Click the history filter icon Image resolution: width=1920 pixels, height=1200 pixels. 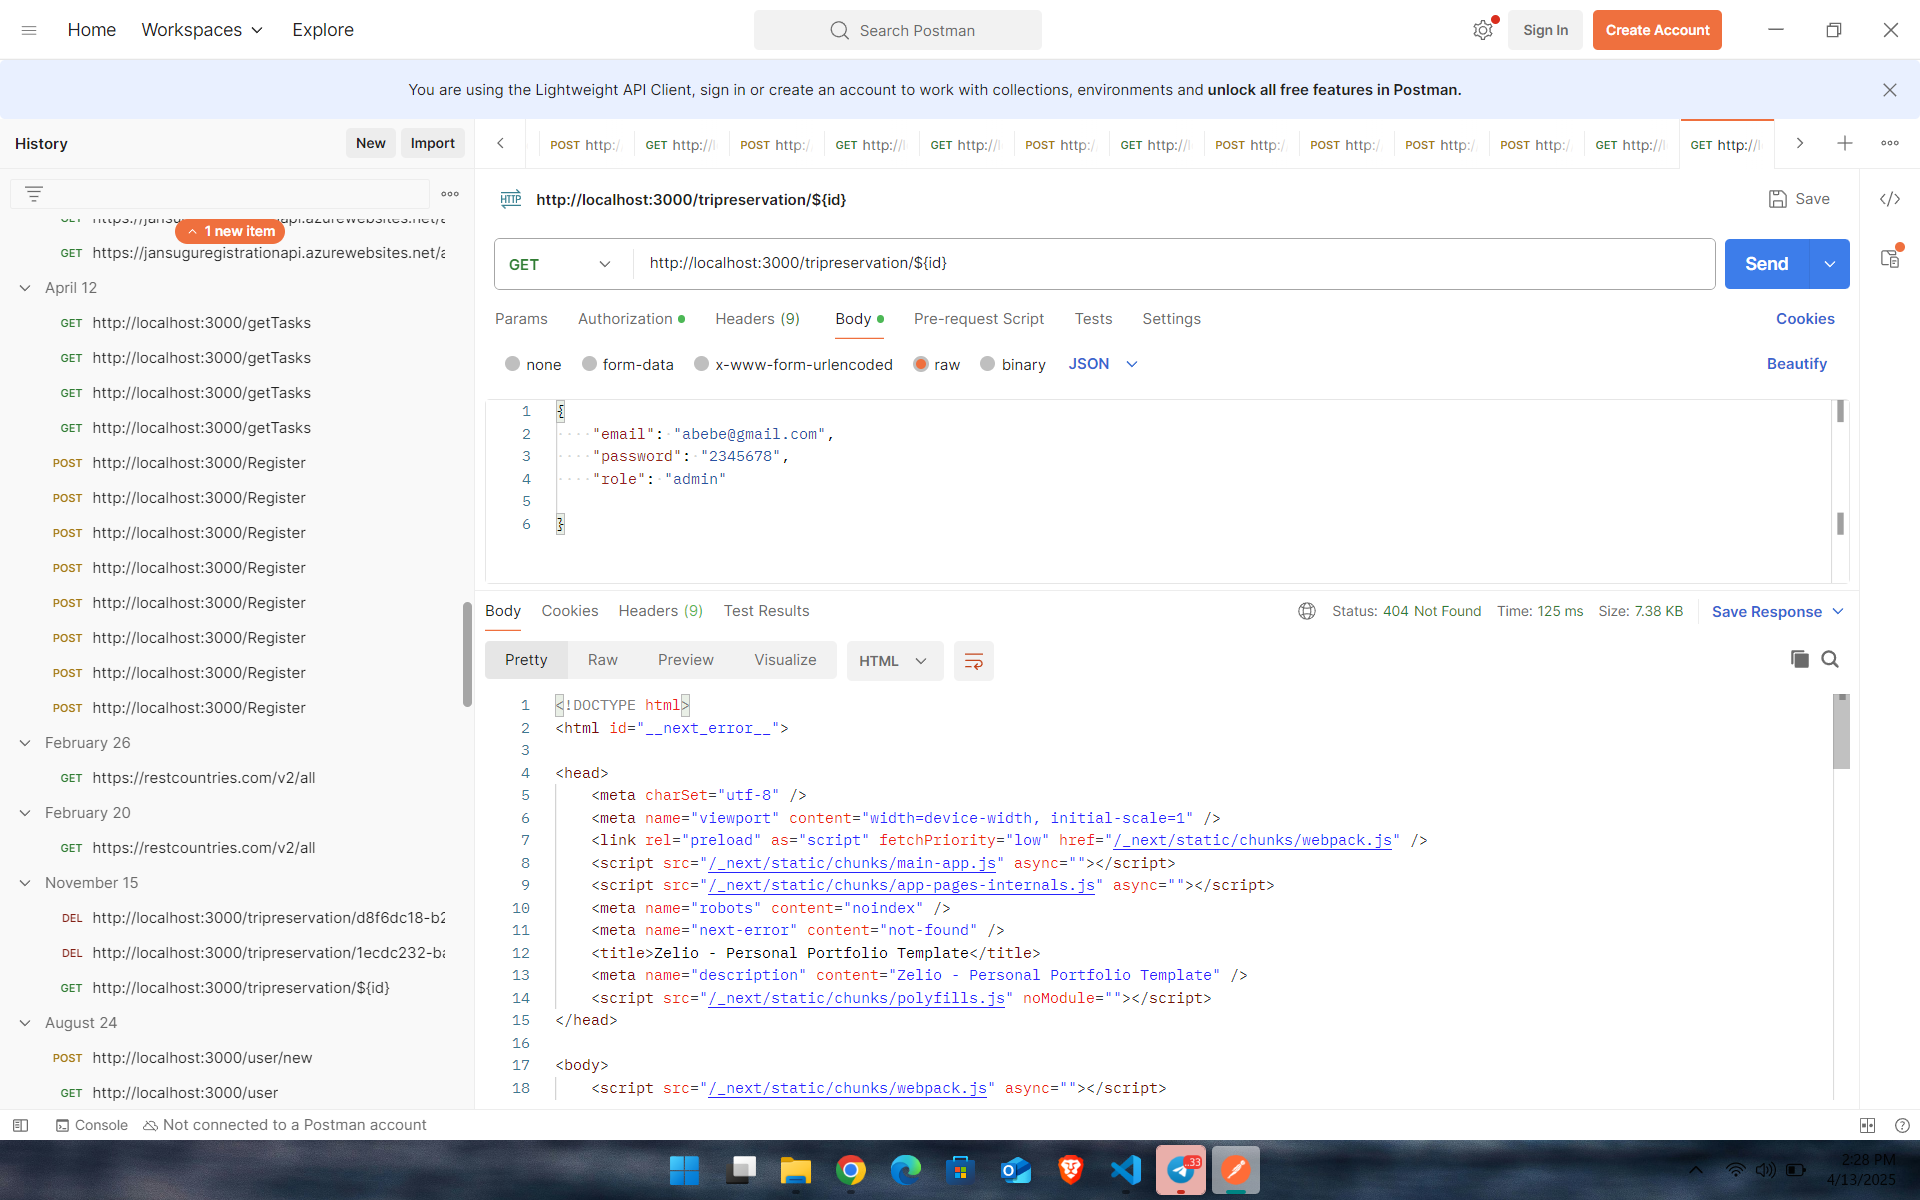tap(34, 194)
